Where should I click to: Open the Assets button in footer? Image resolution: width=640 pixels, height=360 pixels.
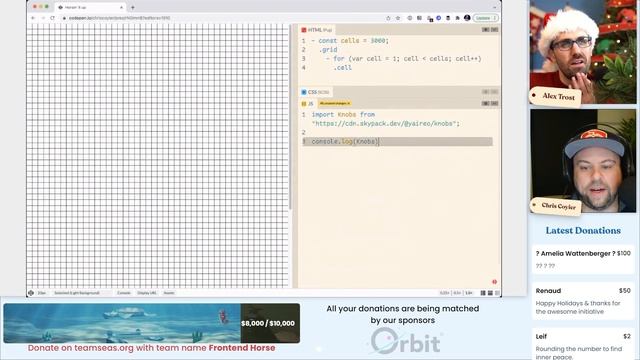tap(169, 293)
